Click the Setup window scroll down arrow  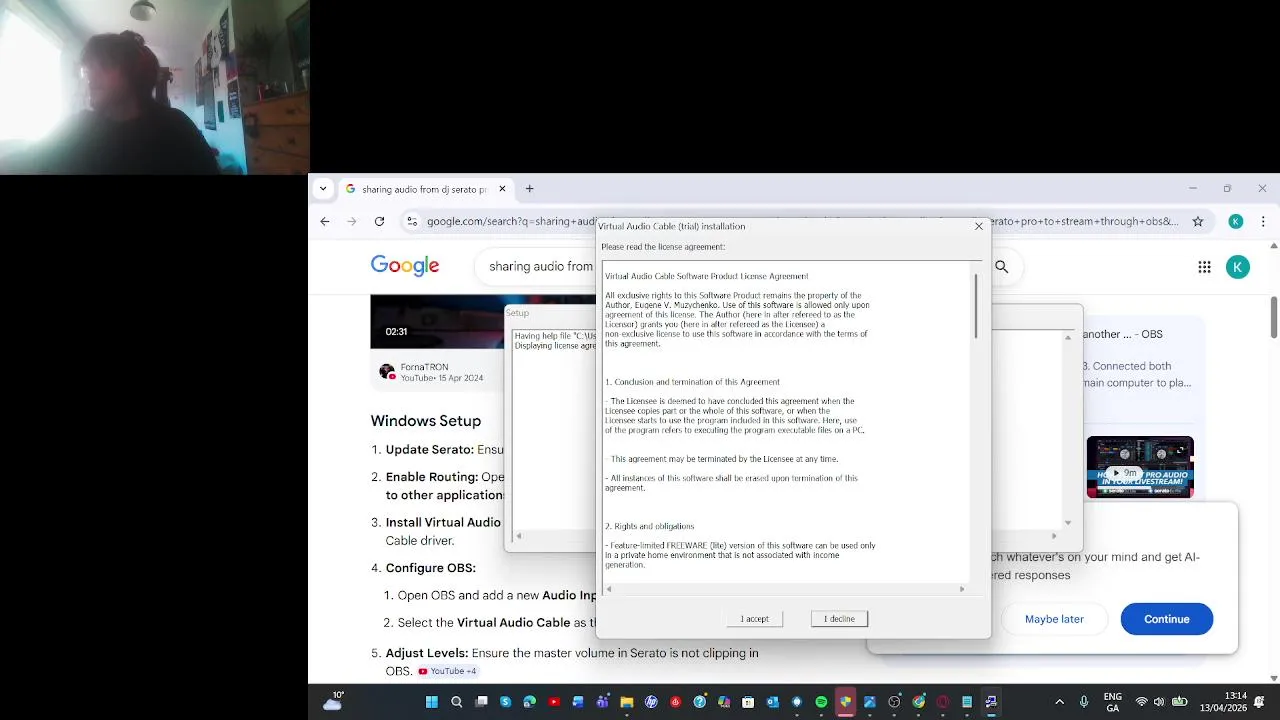coord(1068,523)
